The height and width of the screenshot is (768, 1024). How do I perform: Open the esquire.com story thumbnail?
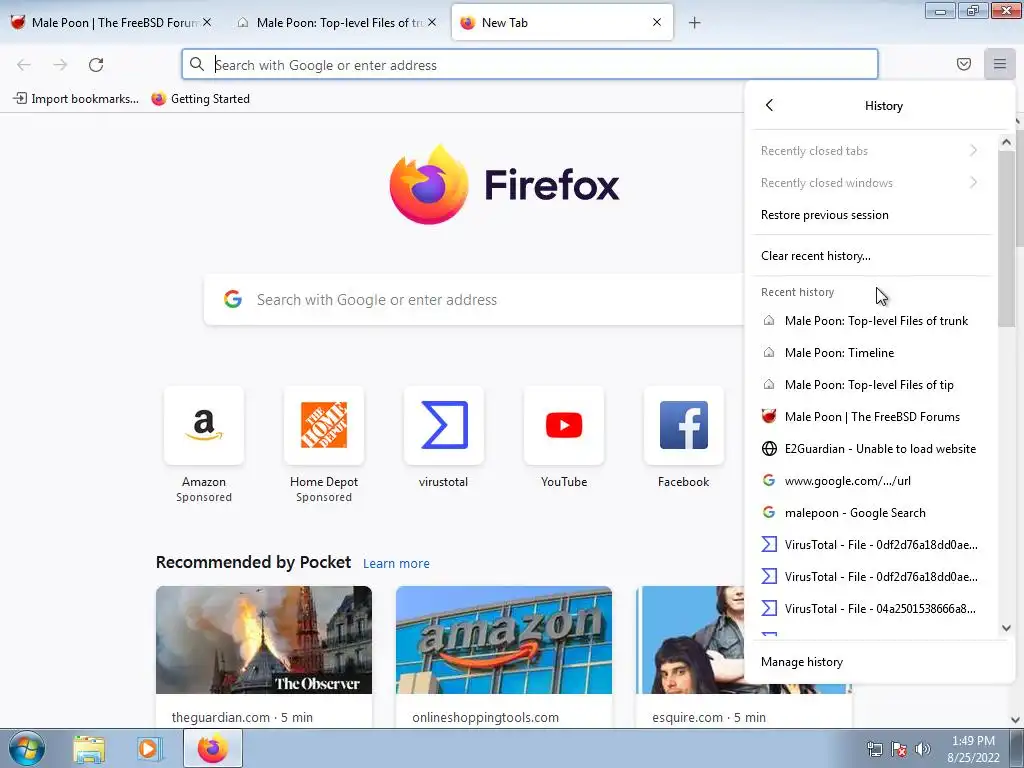(x=690, y=639)
